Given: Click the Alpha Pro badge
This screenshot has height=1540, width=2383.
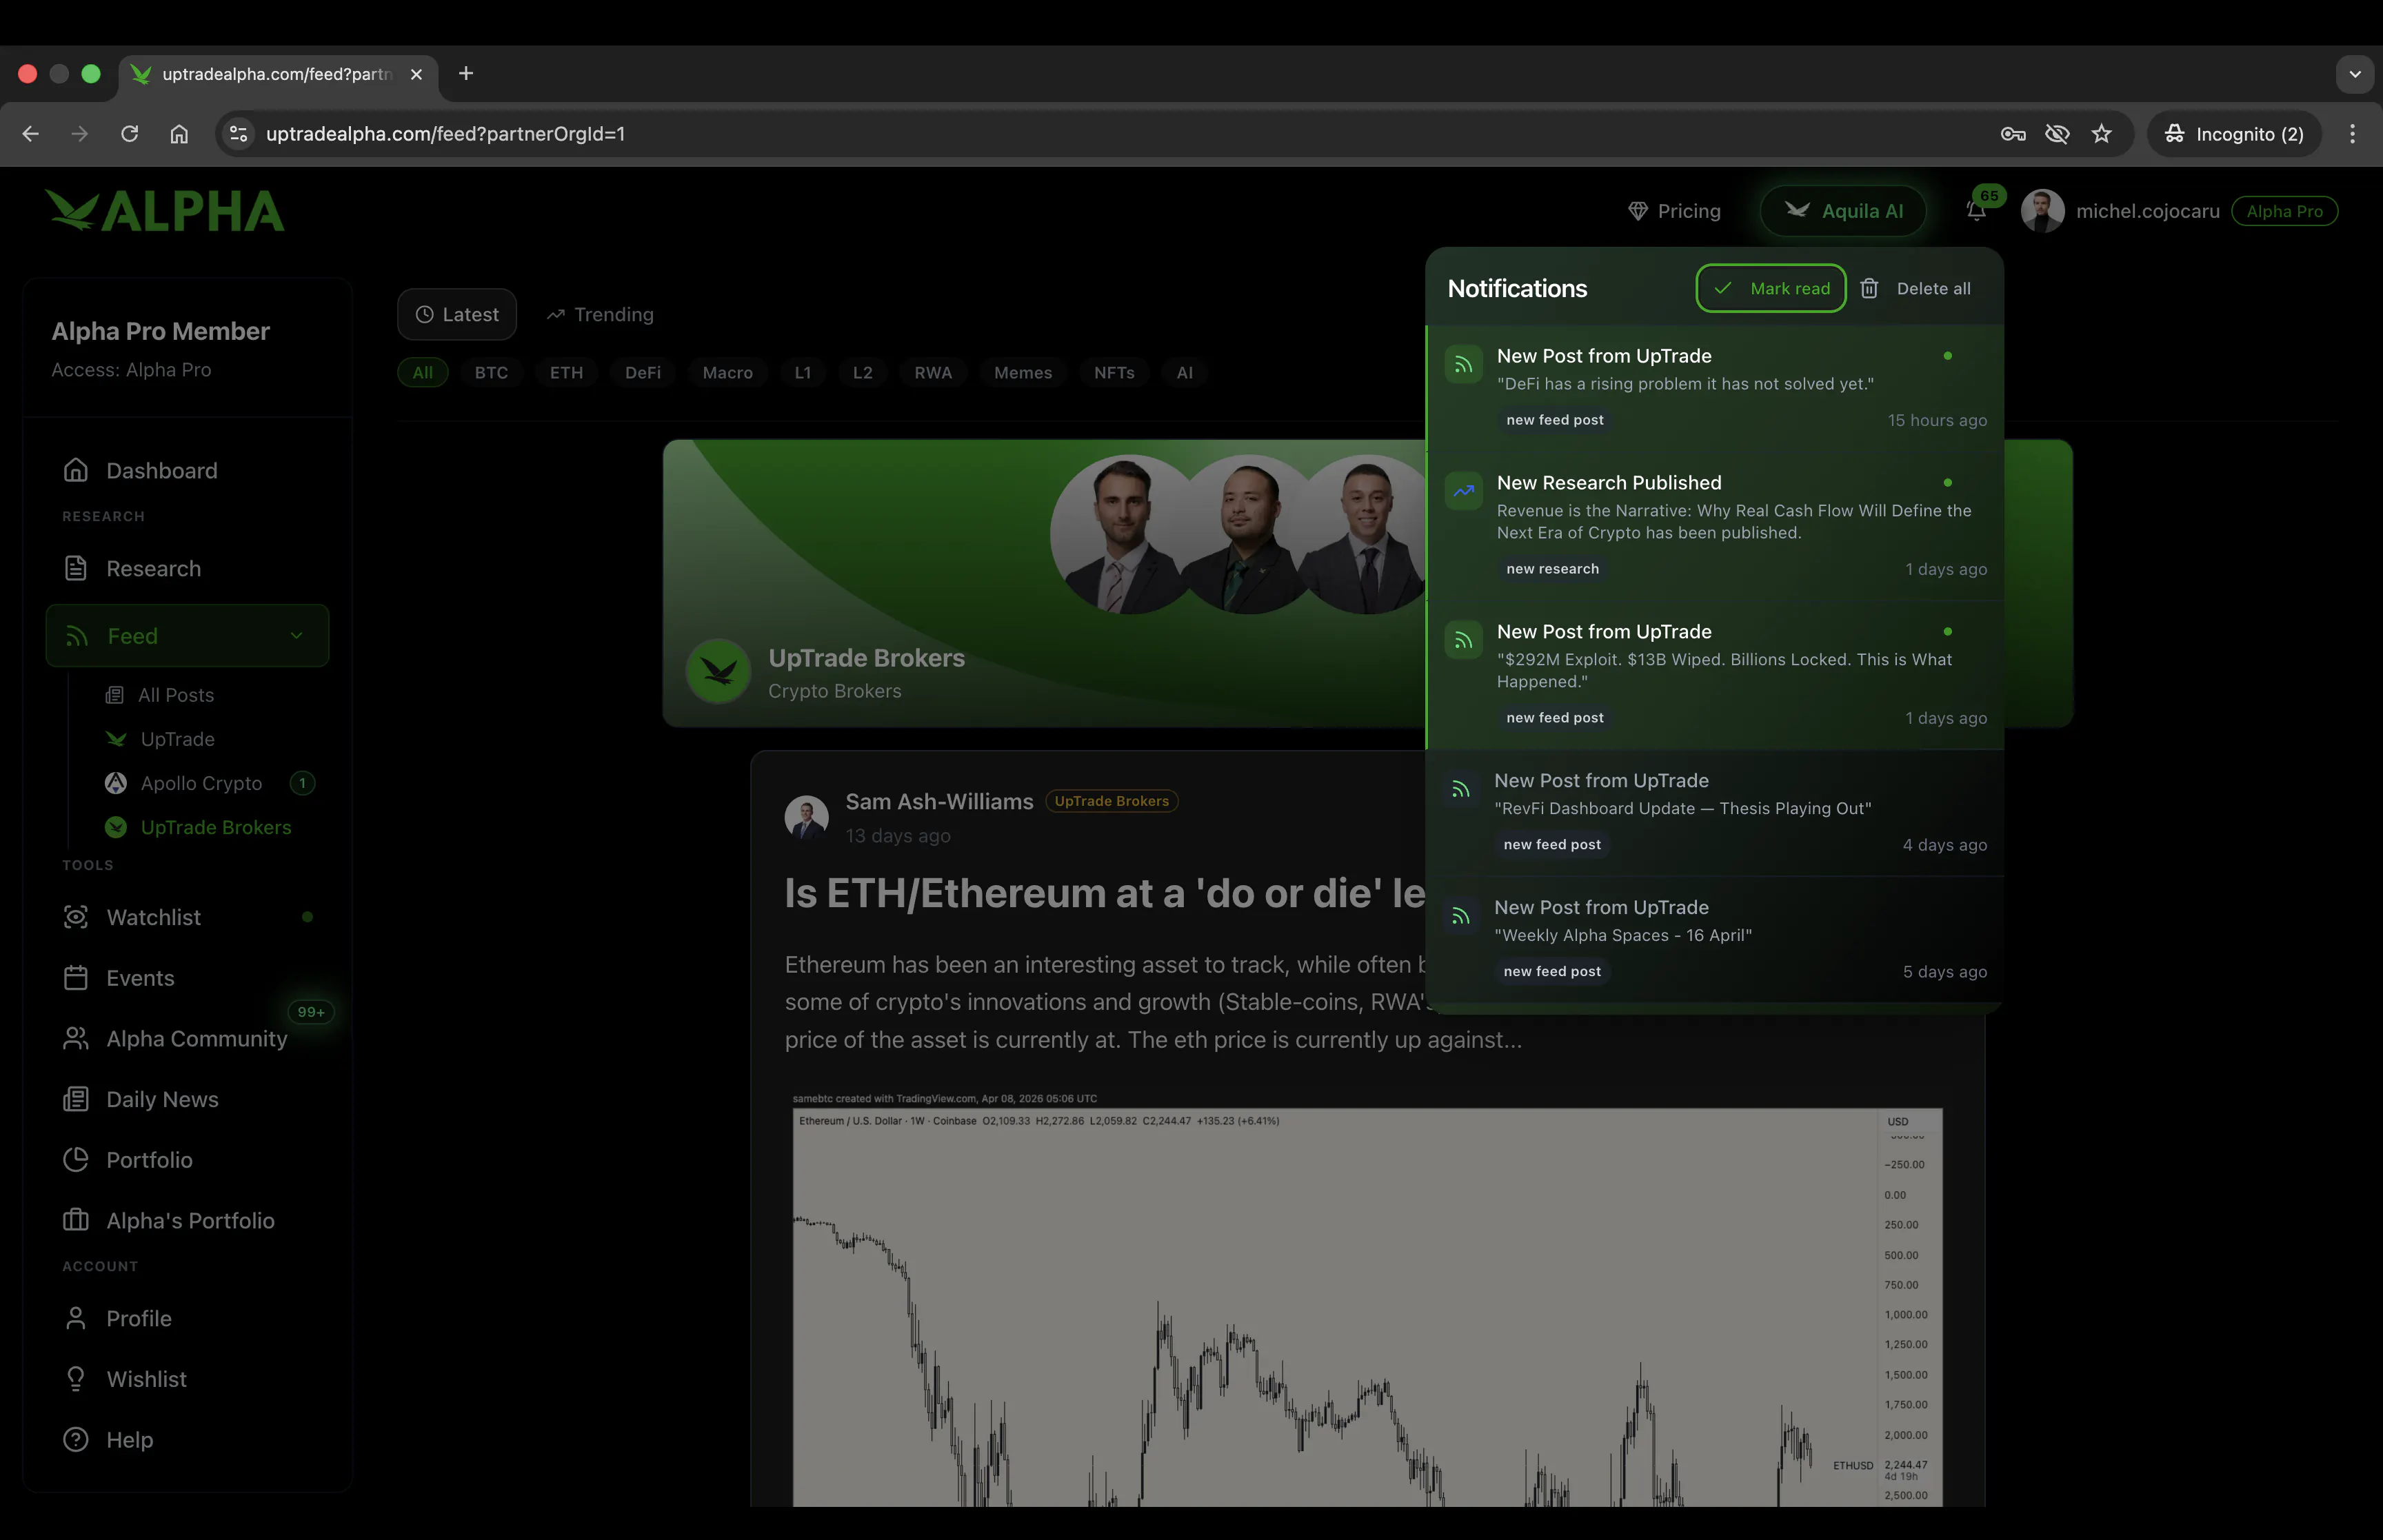Looking at the screenshot, I should click(2284, 211).
